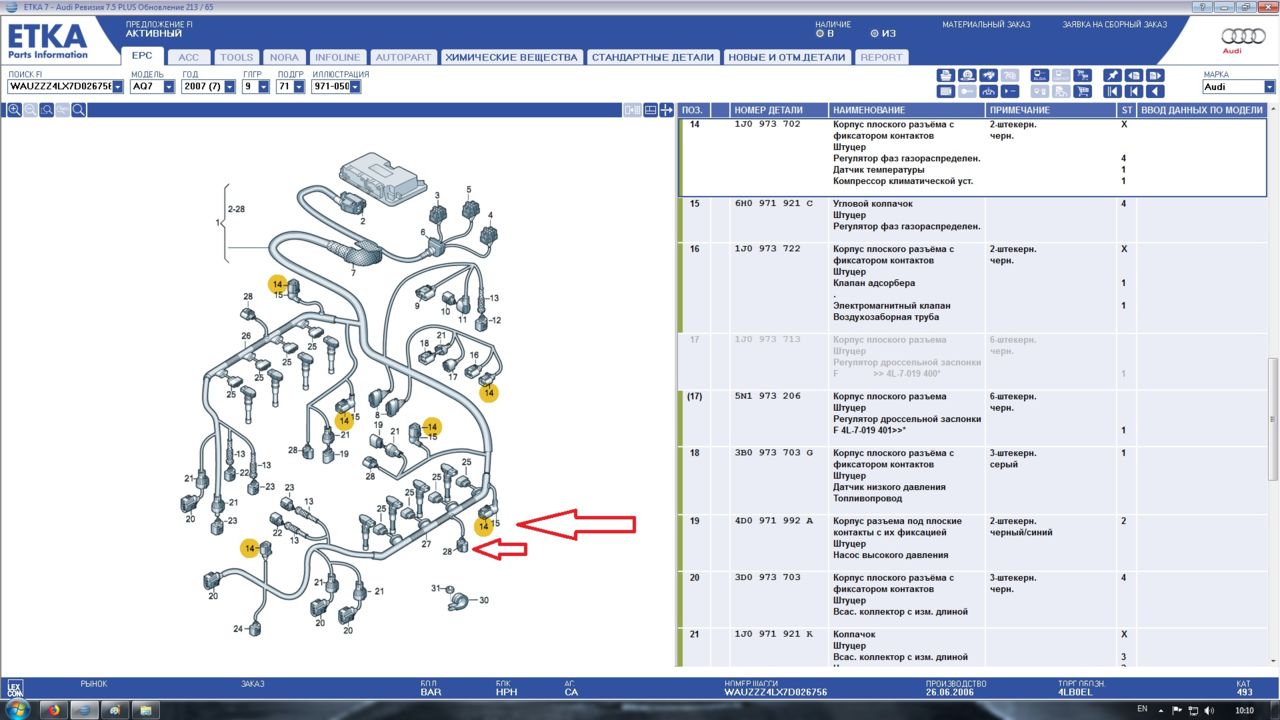Click МАТЕРИАЛЬНЫЙ ЗАКАЗ in the header
This screenshot has width=1280, height=720.
(x=985, y=24)
